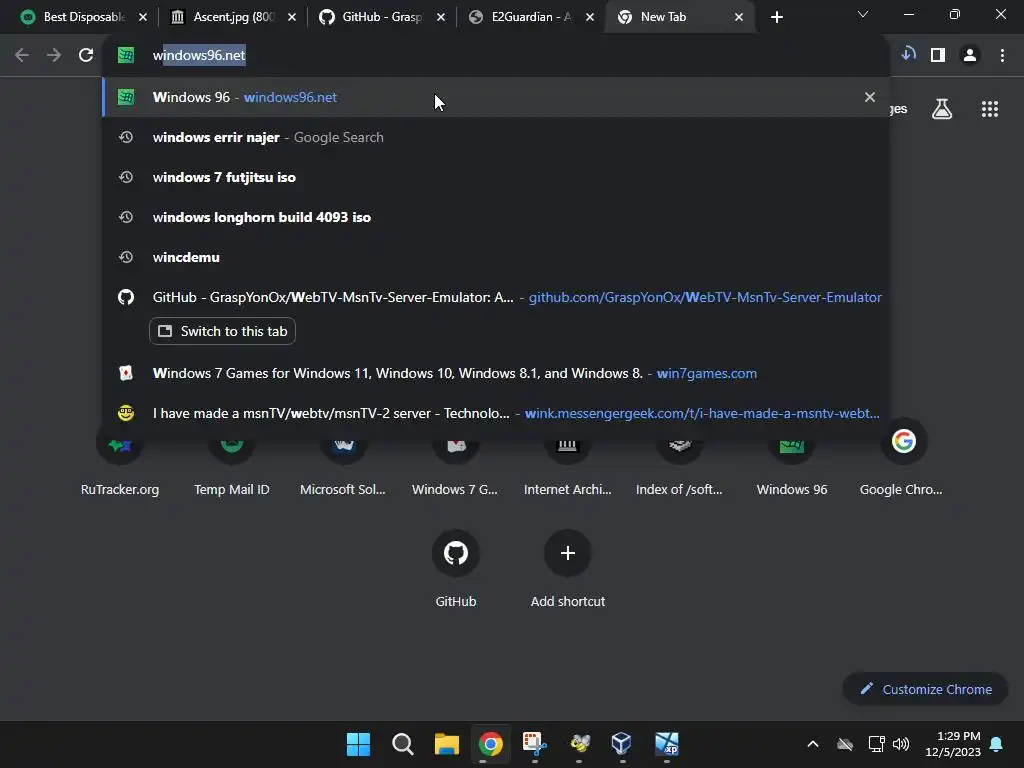This screenshot has height=768, width=1024.
Task: Open the tab search dropdown chevron
Action: [863, 14]
